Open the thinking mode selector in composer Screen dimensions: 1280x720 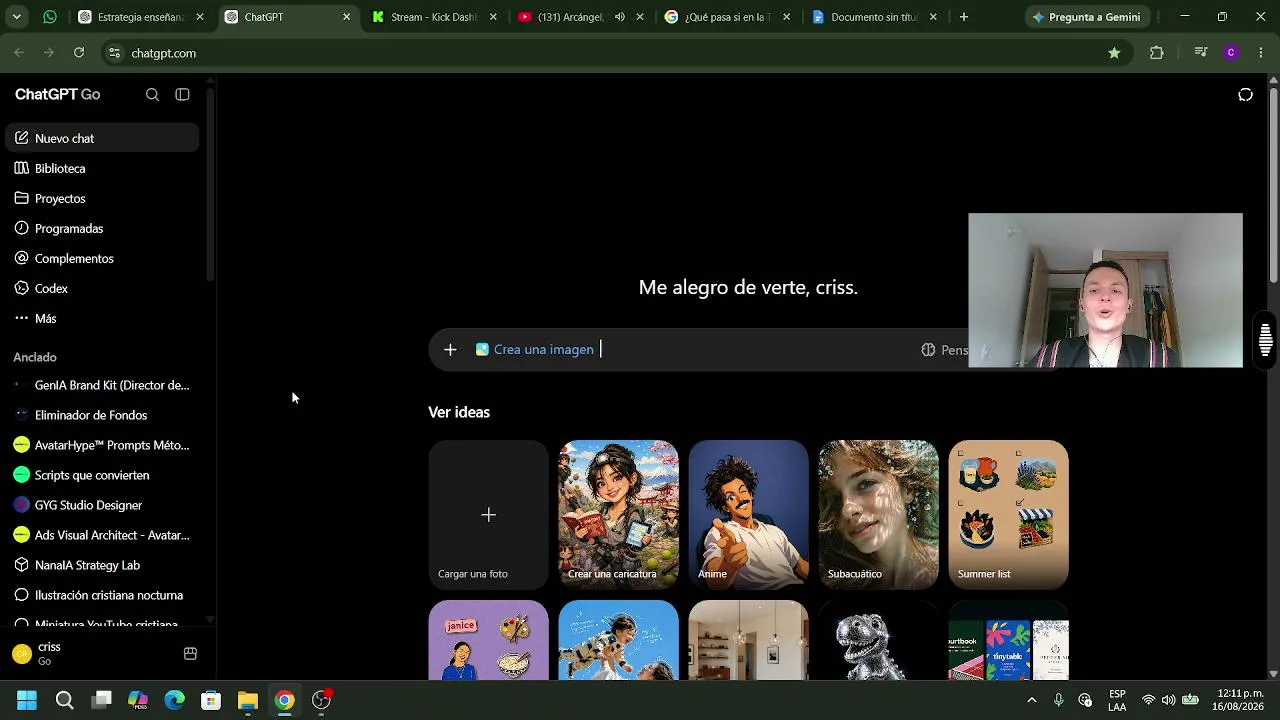click(x=944, y=350)
